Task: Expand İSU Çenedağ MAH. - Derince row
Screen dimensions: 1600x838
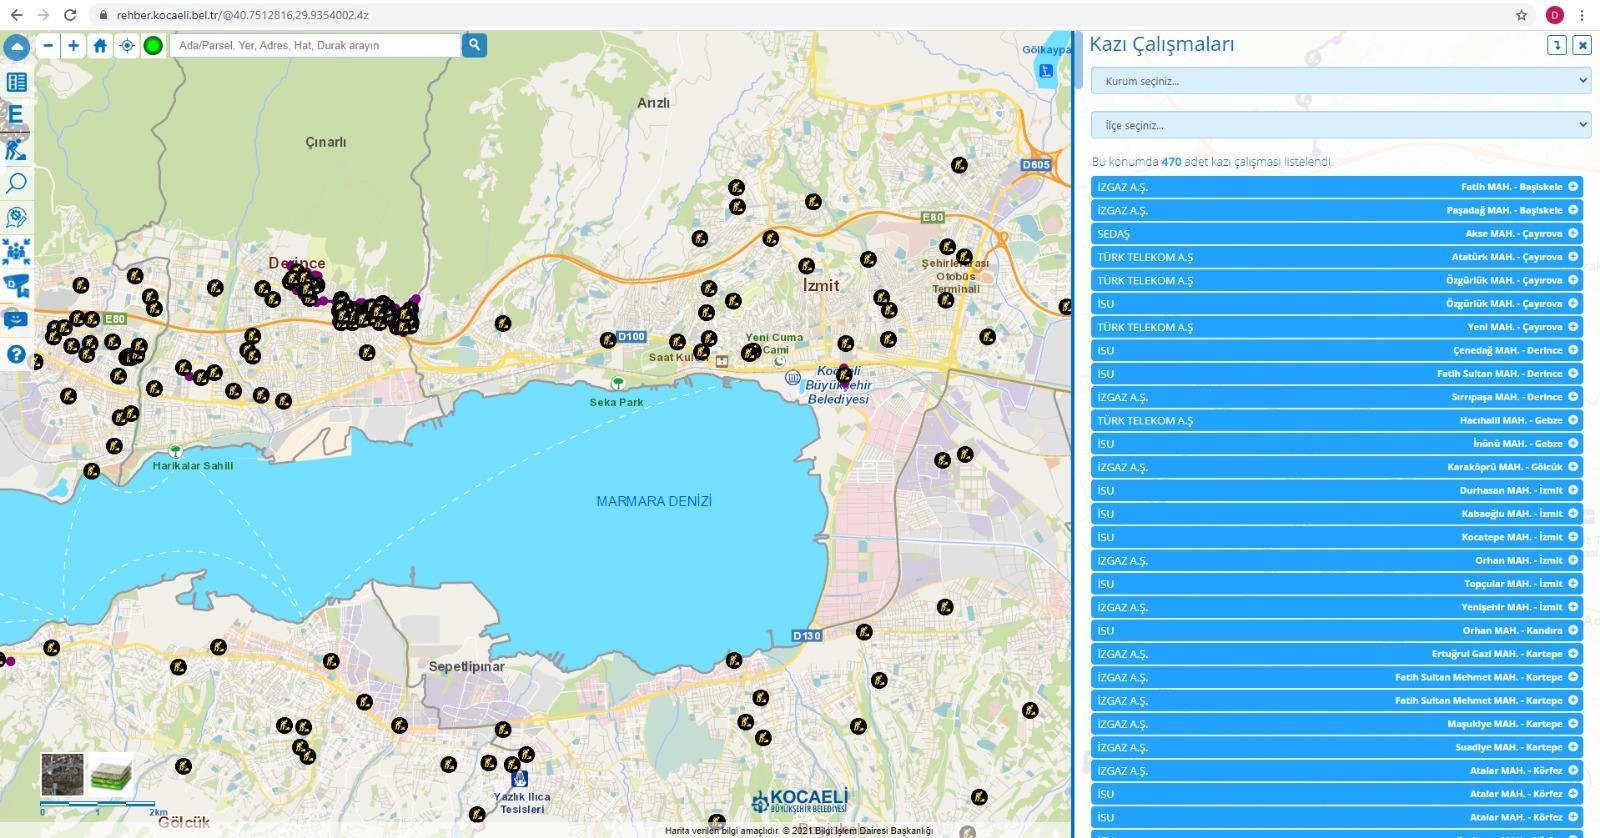Action: (1337, 350)
